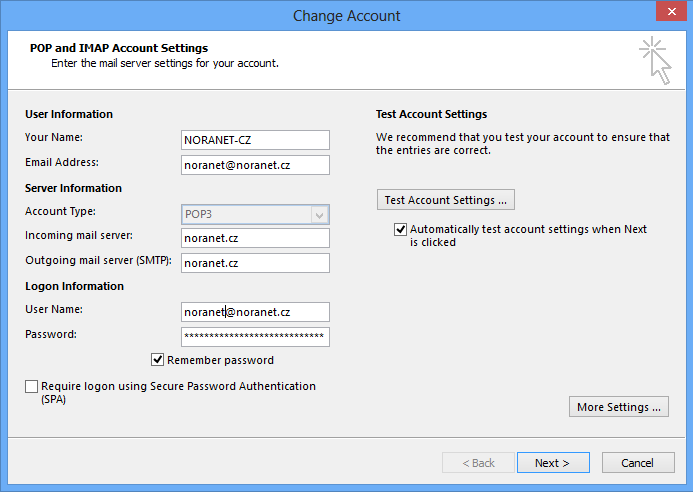The image size is (693, 492).
Task: Uncheck automatically test account settings option
Action: click(401, 230)
